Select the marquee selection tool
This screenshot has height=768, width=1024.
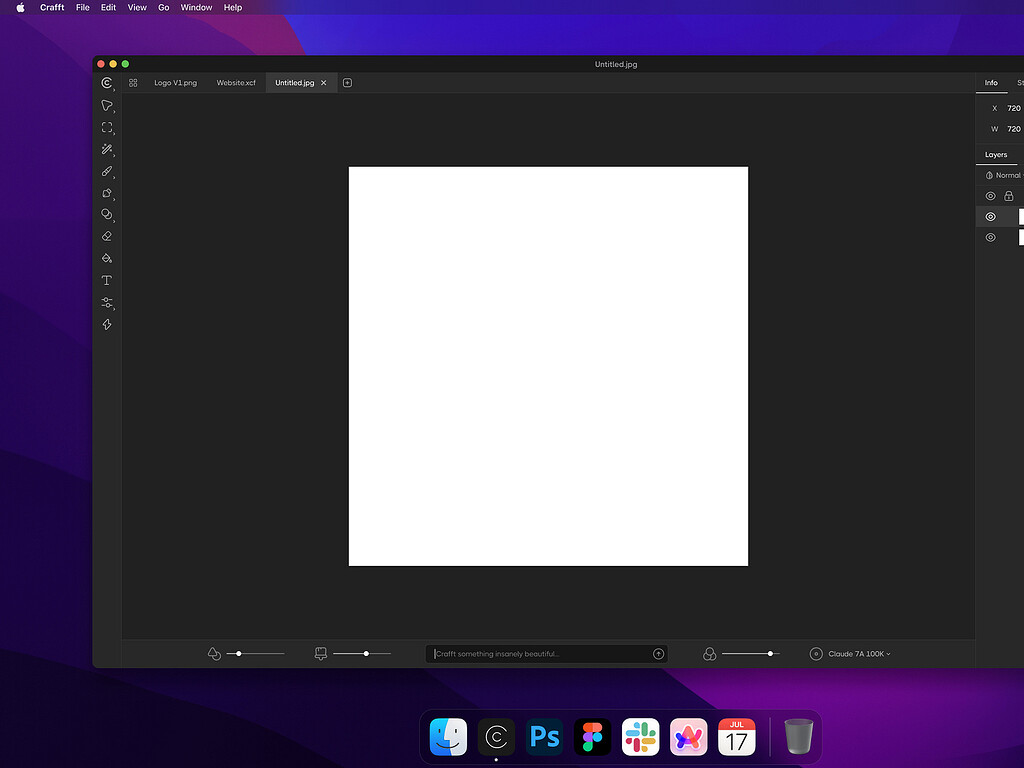[x=107, y=127]
